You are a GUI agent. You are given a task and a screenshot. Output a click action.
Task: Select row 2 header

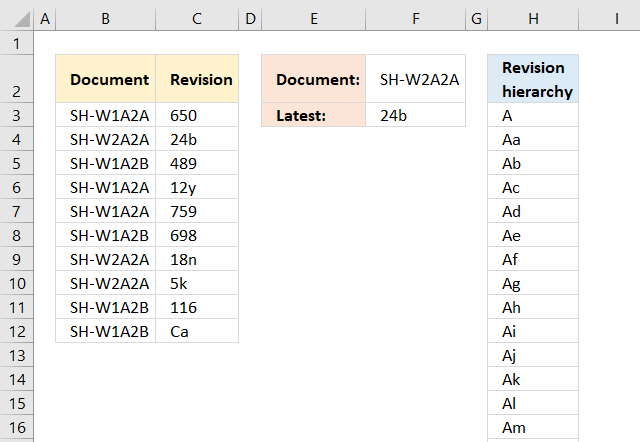click(16, 78)
